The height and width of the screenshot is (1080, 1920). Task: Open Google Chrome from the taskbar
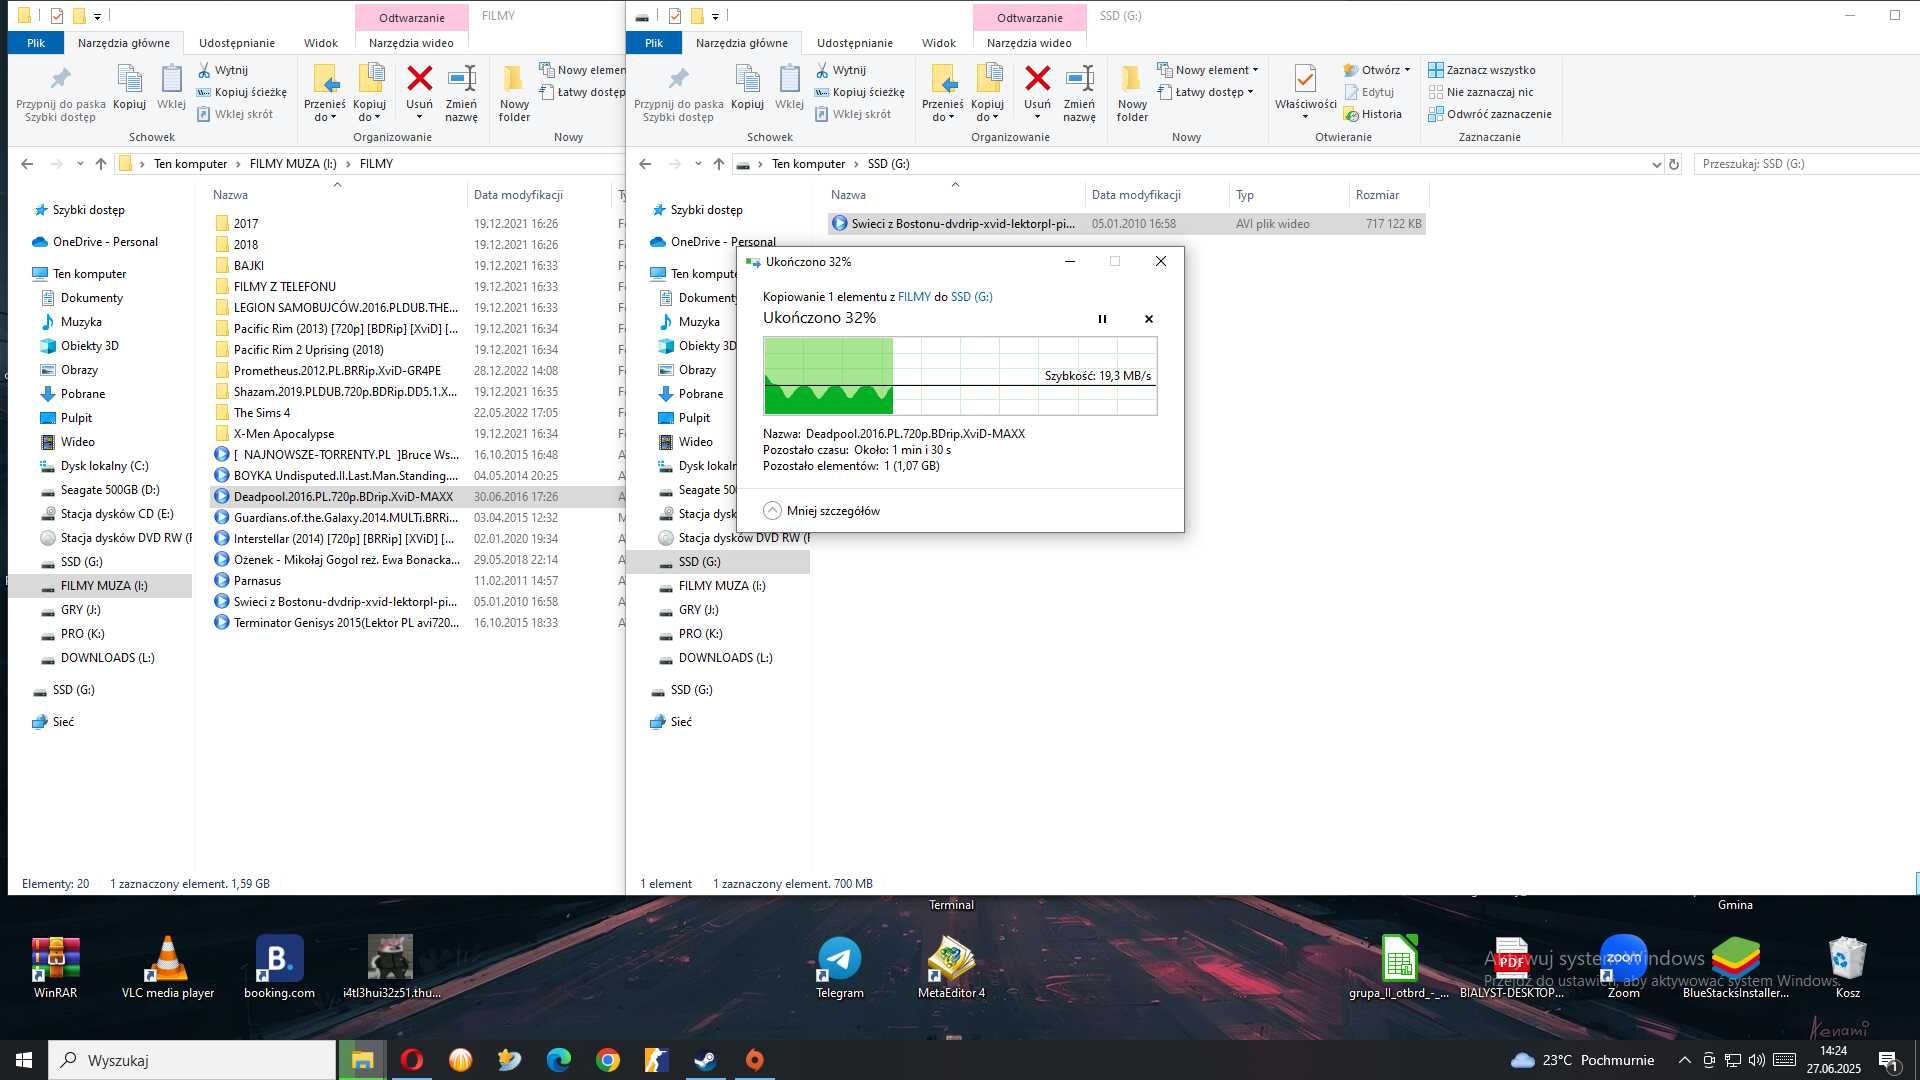click(607, 1060)
